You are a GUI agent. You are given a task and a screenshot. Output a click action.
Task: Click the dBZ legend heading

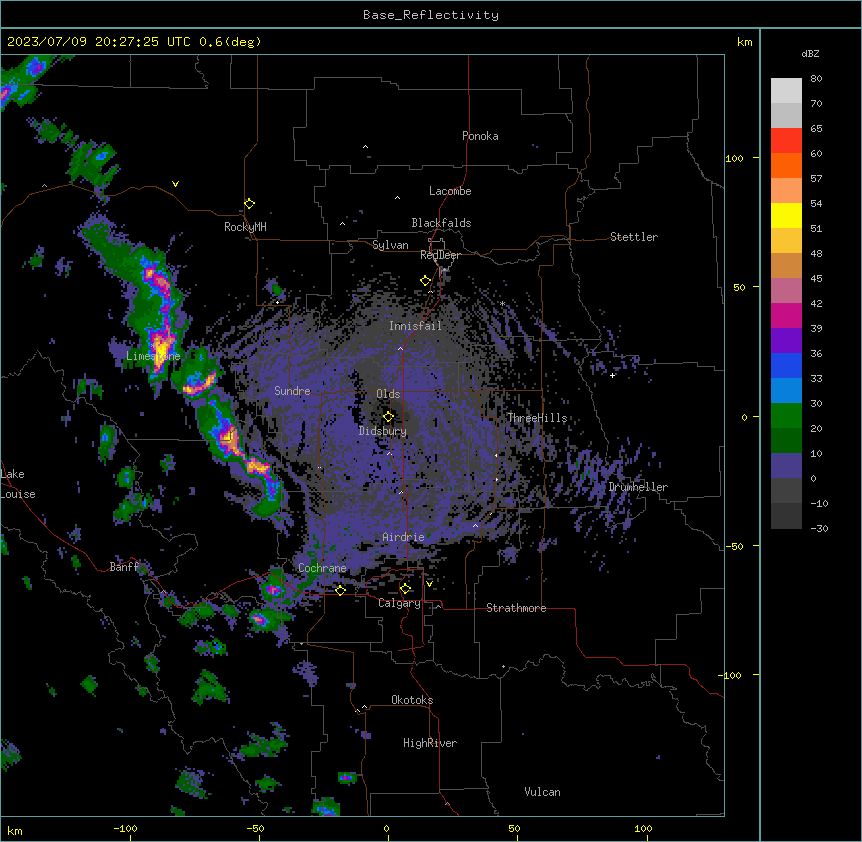point(810,54)
